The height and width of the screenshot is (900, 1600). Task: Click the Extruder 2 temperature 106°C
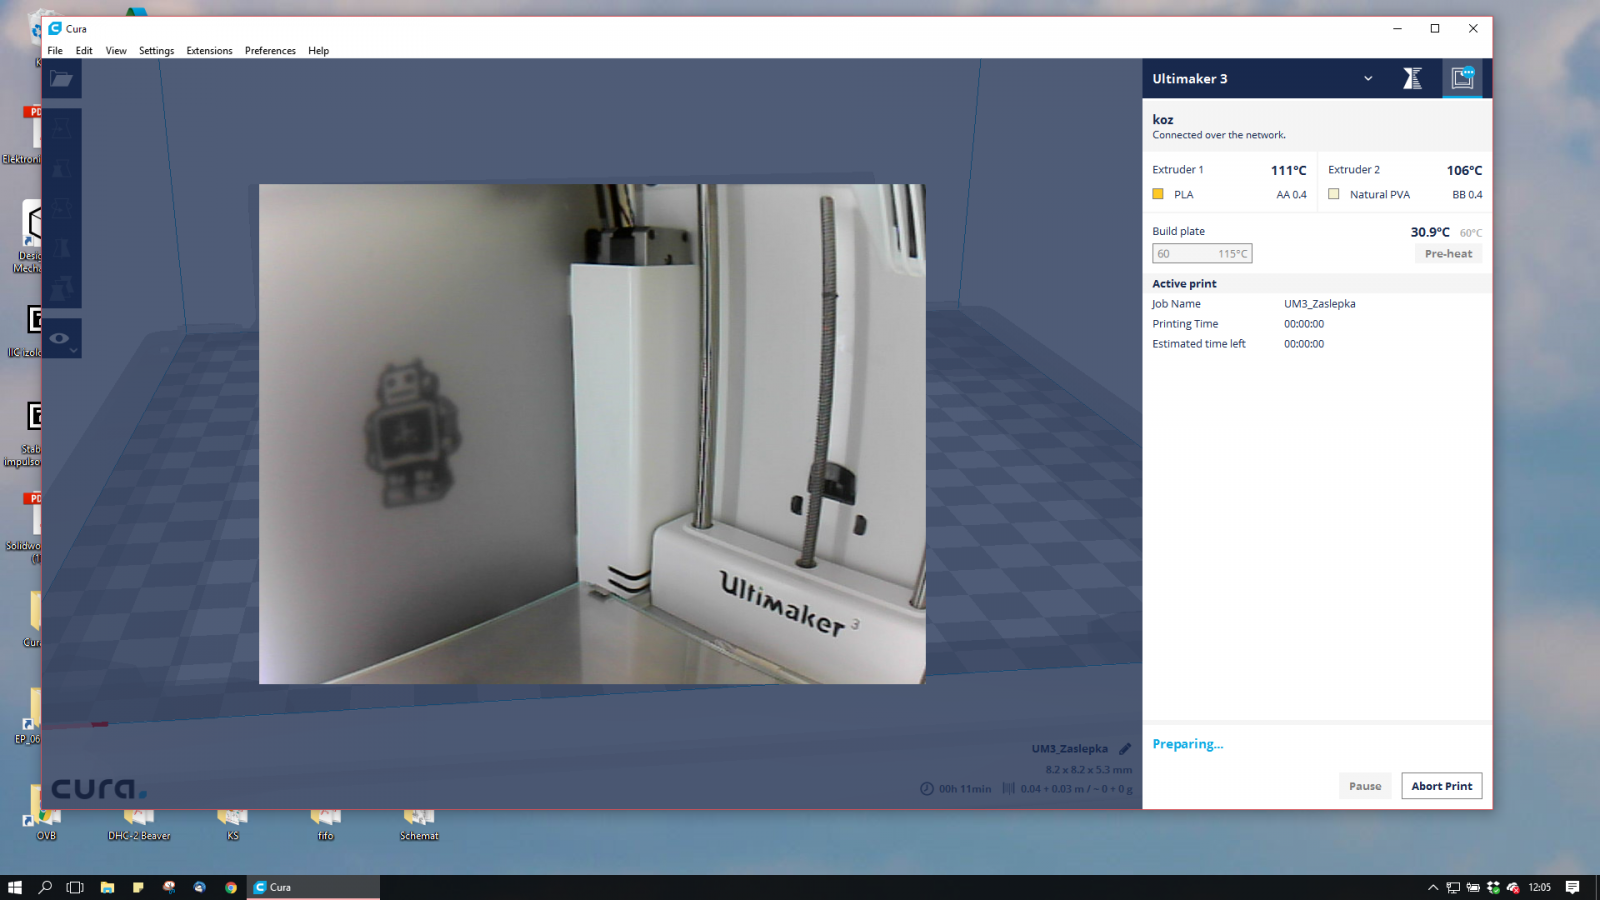point(1464,170)
